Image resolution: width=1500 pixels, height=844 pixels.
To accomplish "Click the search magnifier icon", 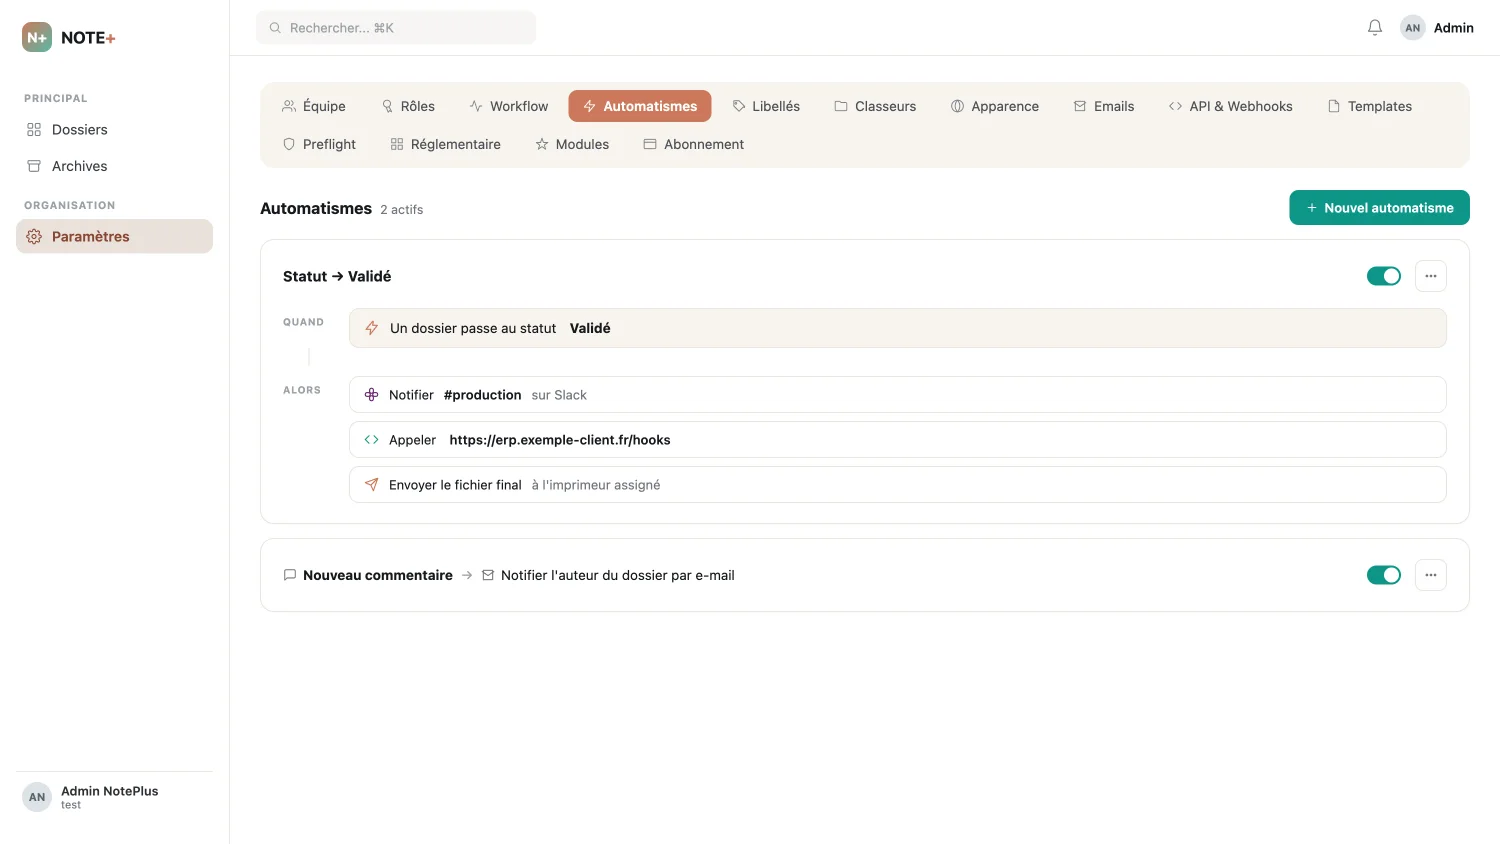I will click(275, 28).
